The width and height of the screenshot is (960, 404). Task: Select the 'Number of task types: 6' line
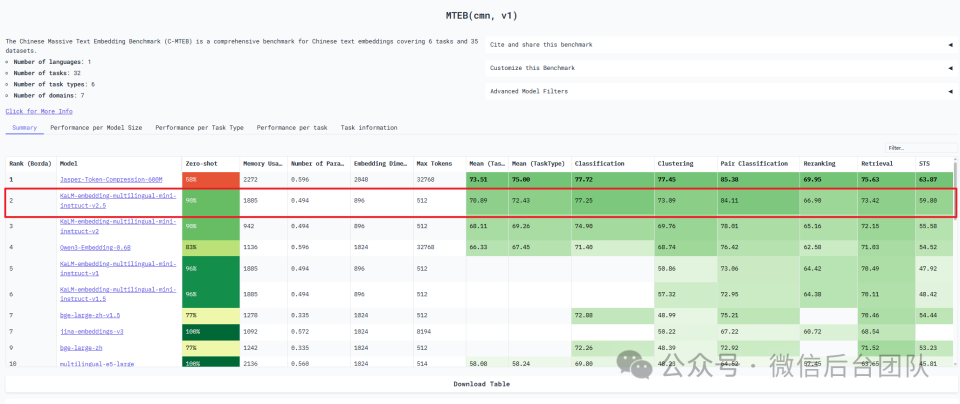[x=54, y=84]
